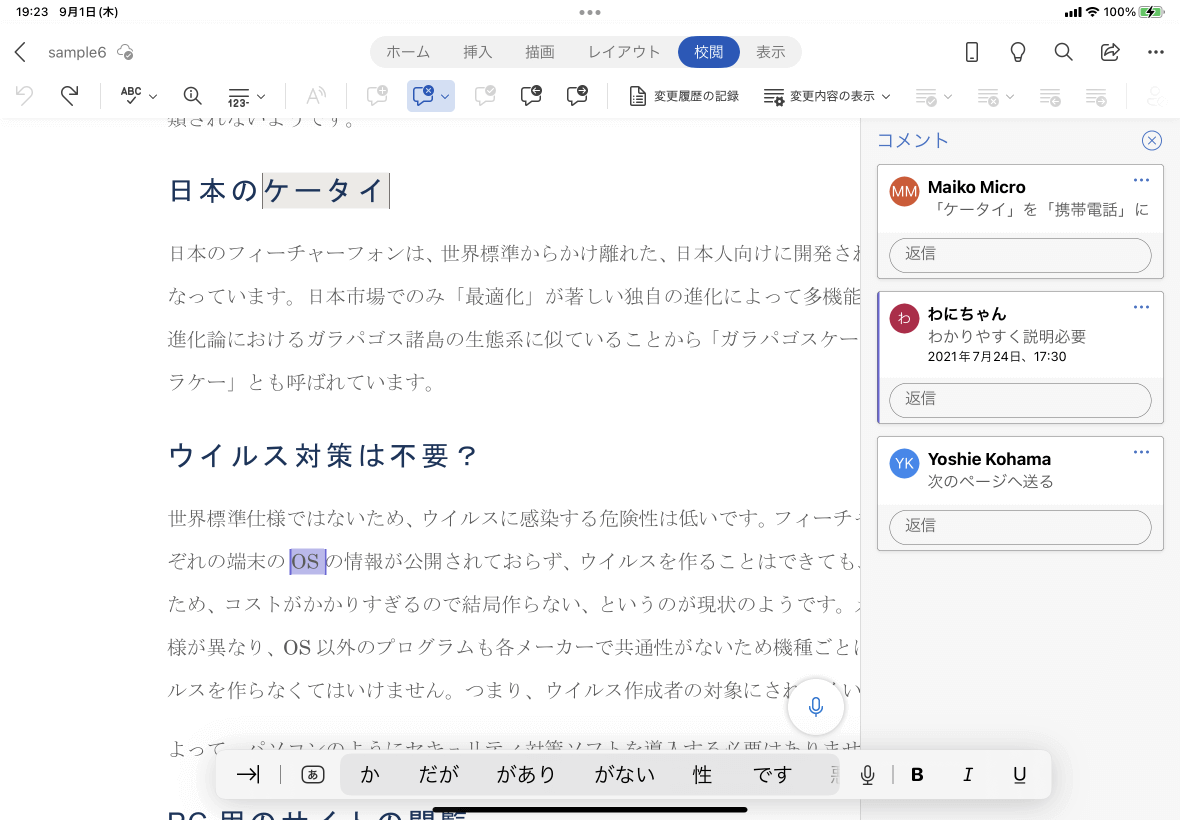Screen dimensions: 1180x820
Task: Share the document
Action: tap(1110, 52)
